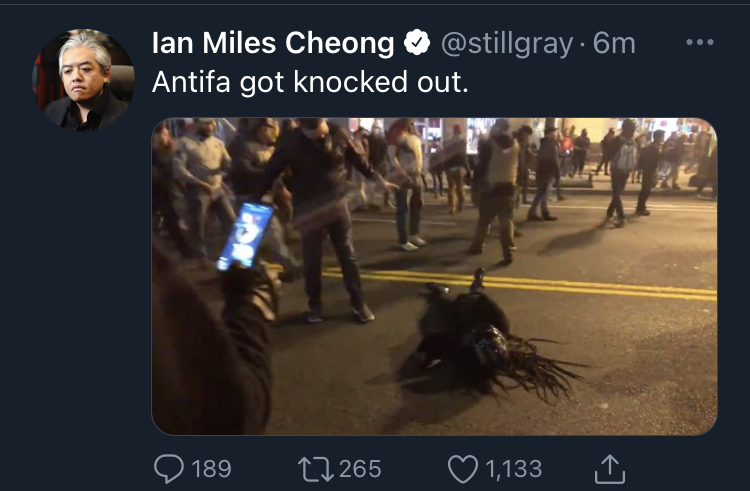Viewport: 750px width, 491px height.
Task: Click the reply speech bubble icon
Action: (x=169, y=468)
